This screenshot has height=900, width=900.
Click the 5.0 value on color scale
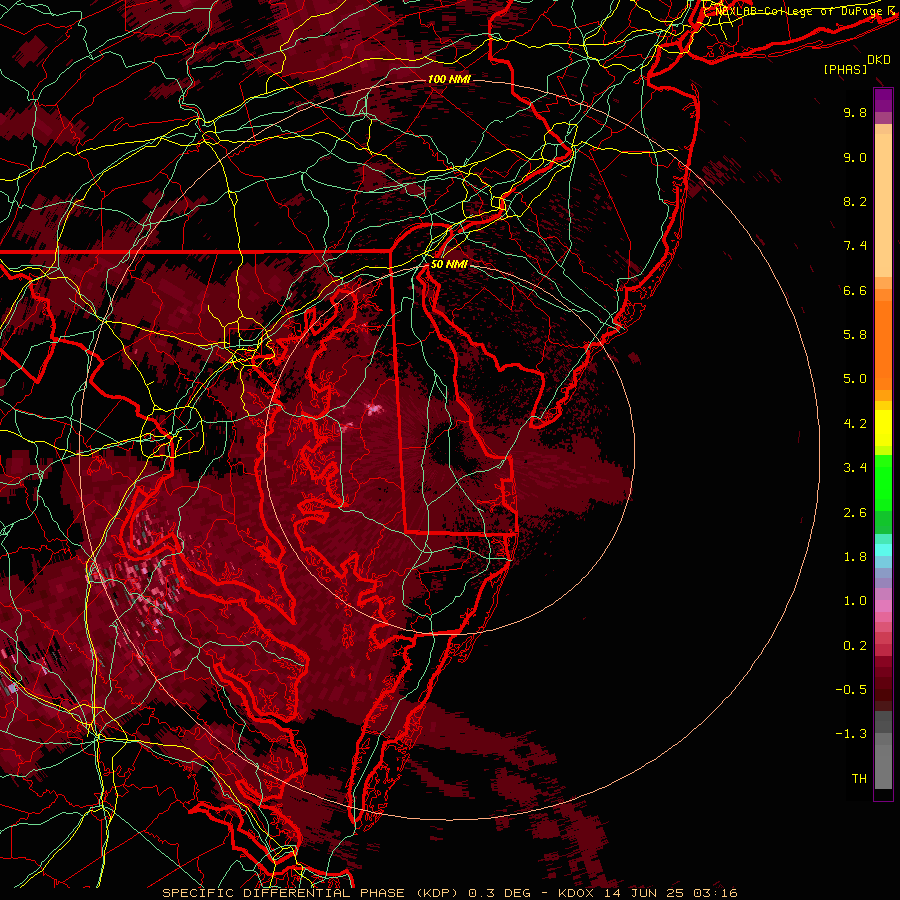click(855, 379)
